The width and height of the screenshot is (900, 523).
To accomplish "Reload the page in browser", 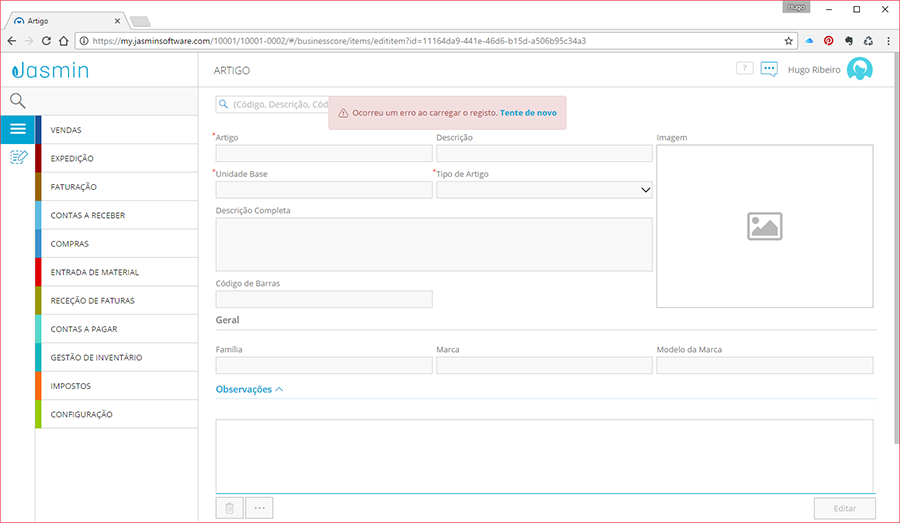I will (46, 41).
